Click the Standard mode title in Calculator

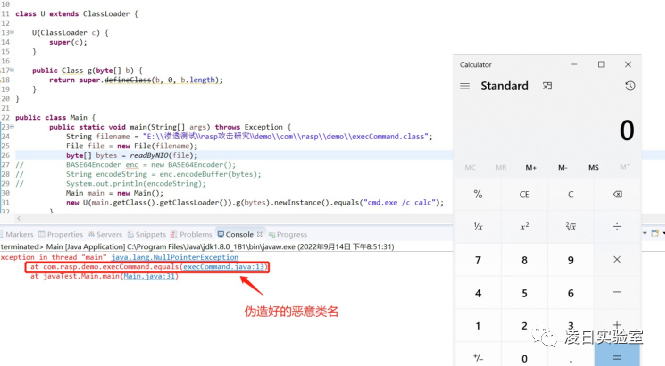tap(504, 86)
